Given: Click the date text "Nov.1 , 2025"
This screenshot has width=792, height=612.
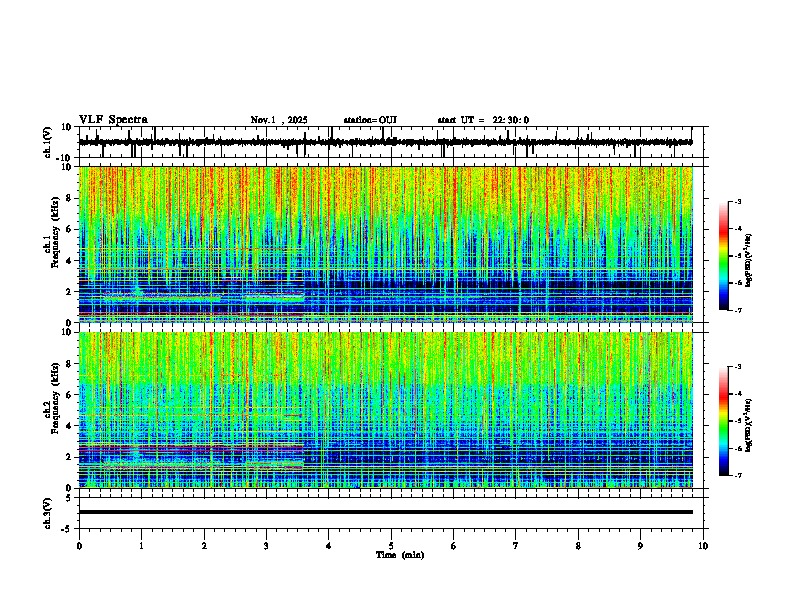Looking at the screenshot, I should click(279, 120).
